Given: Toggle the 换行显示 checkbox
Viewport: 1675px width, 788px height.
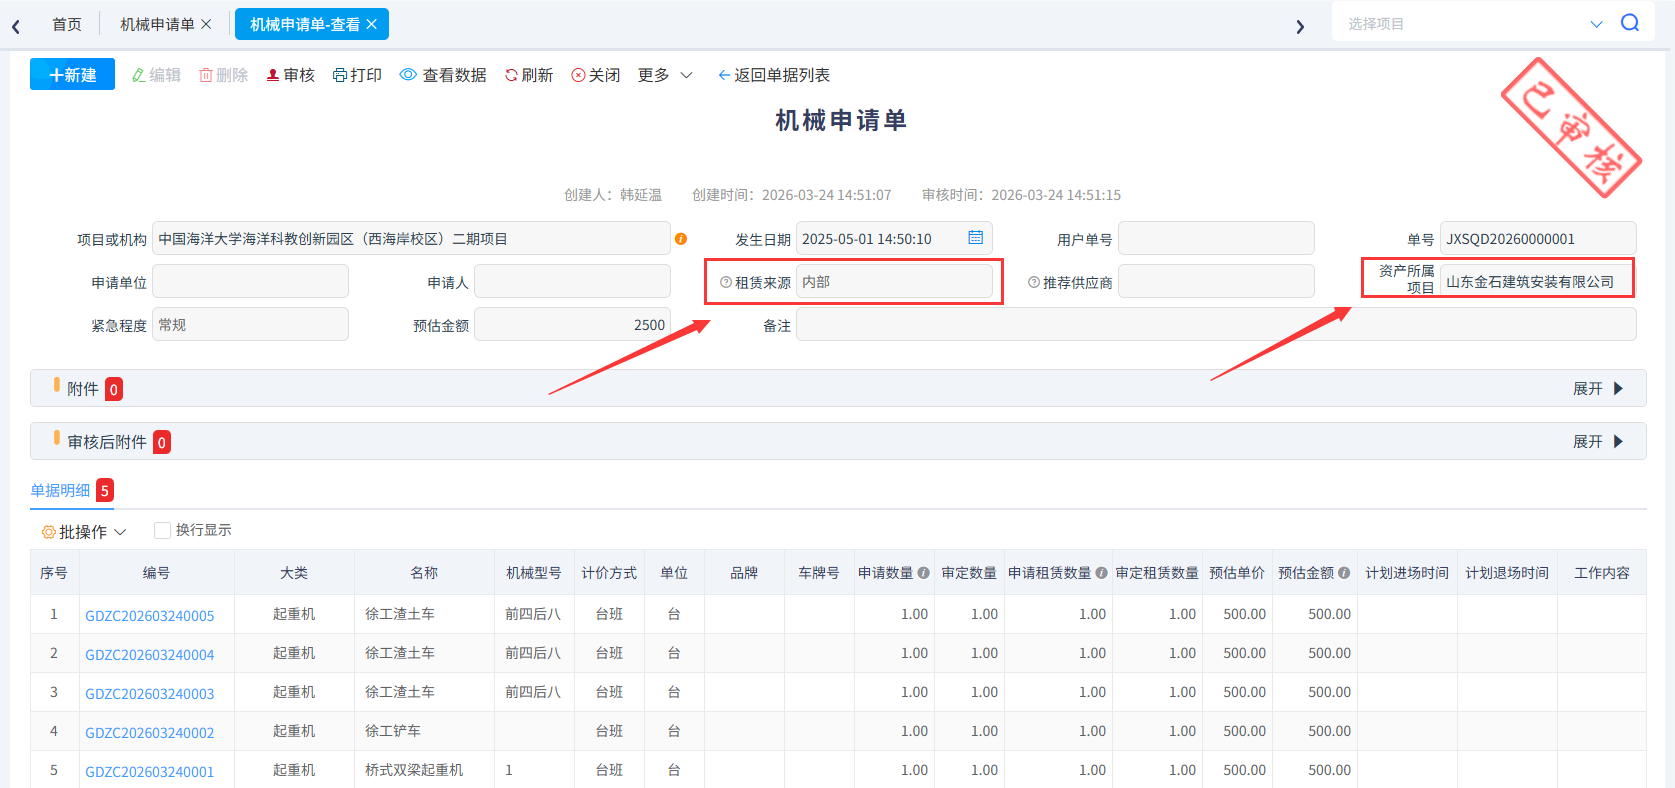Looking at the screenshot, I should coord(162,530).
